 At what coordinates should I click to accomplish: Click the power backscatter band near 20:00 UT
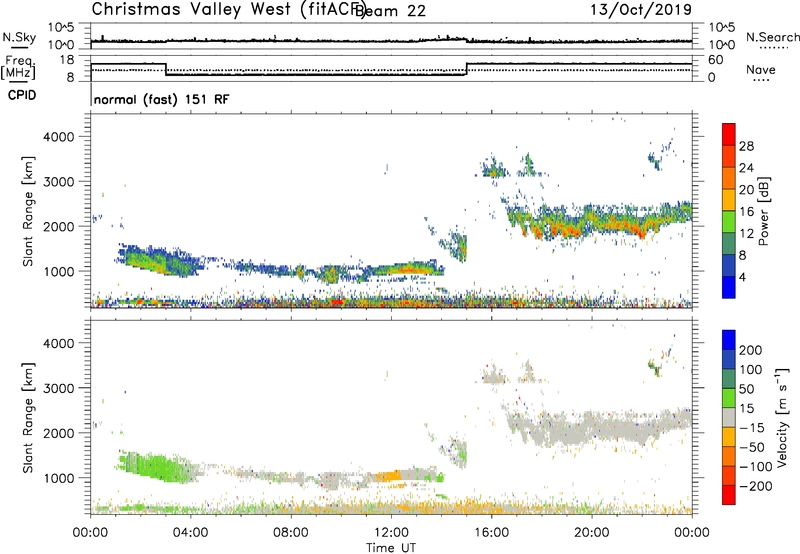click(x=599, y=223)
